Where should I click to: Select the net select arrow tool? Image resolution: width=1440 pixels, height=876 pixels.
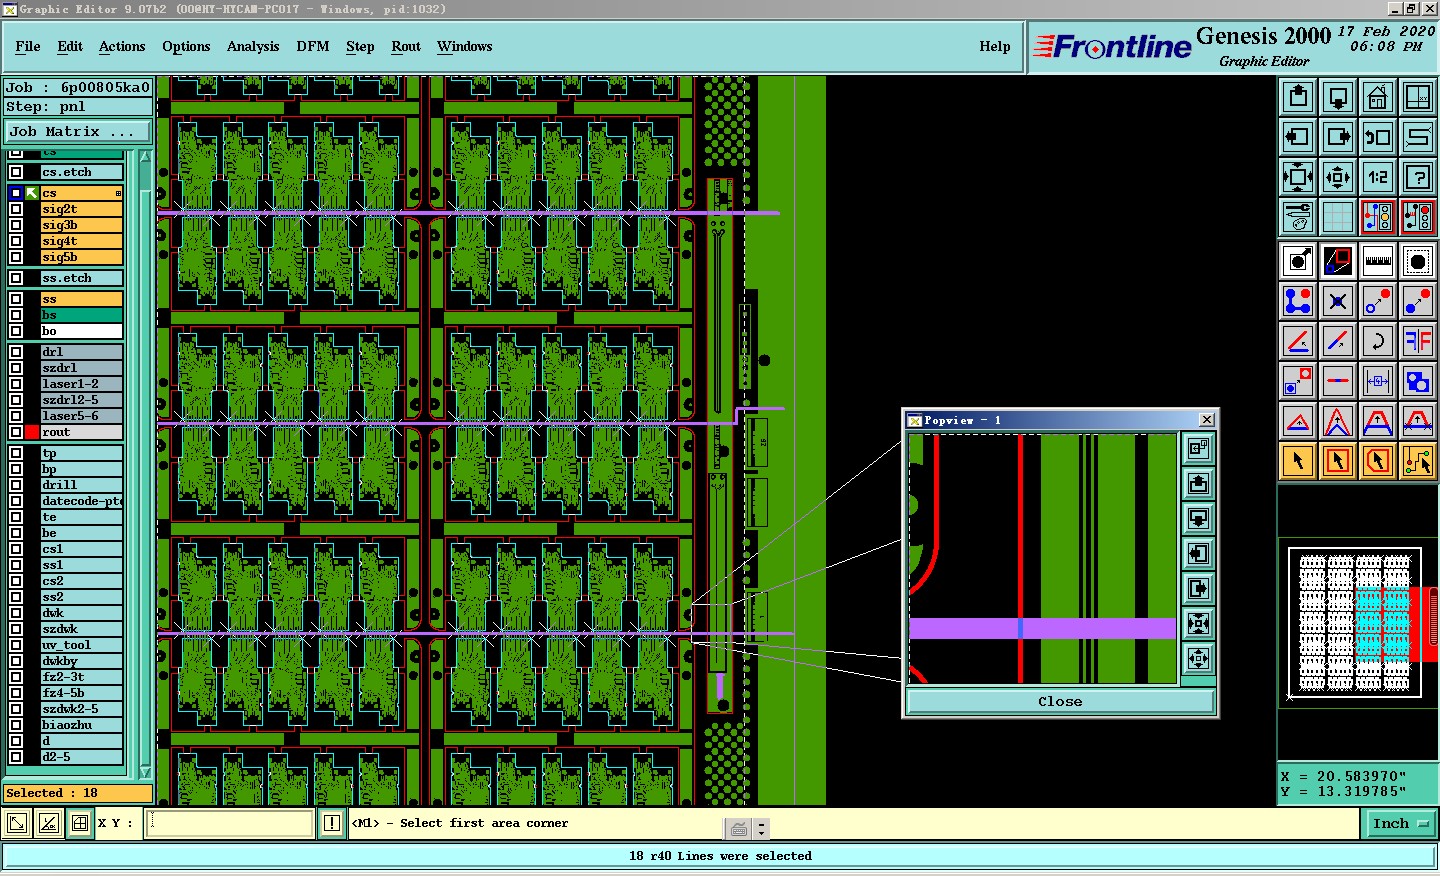(1418, 461)
